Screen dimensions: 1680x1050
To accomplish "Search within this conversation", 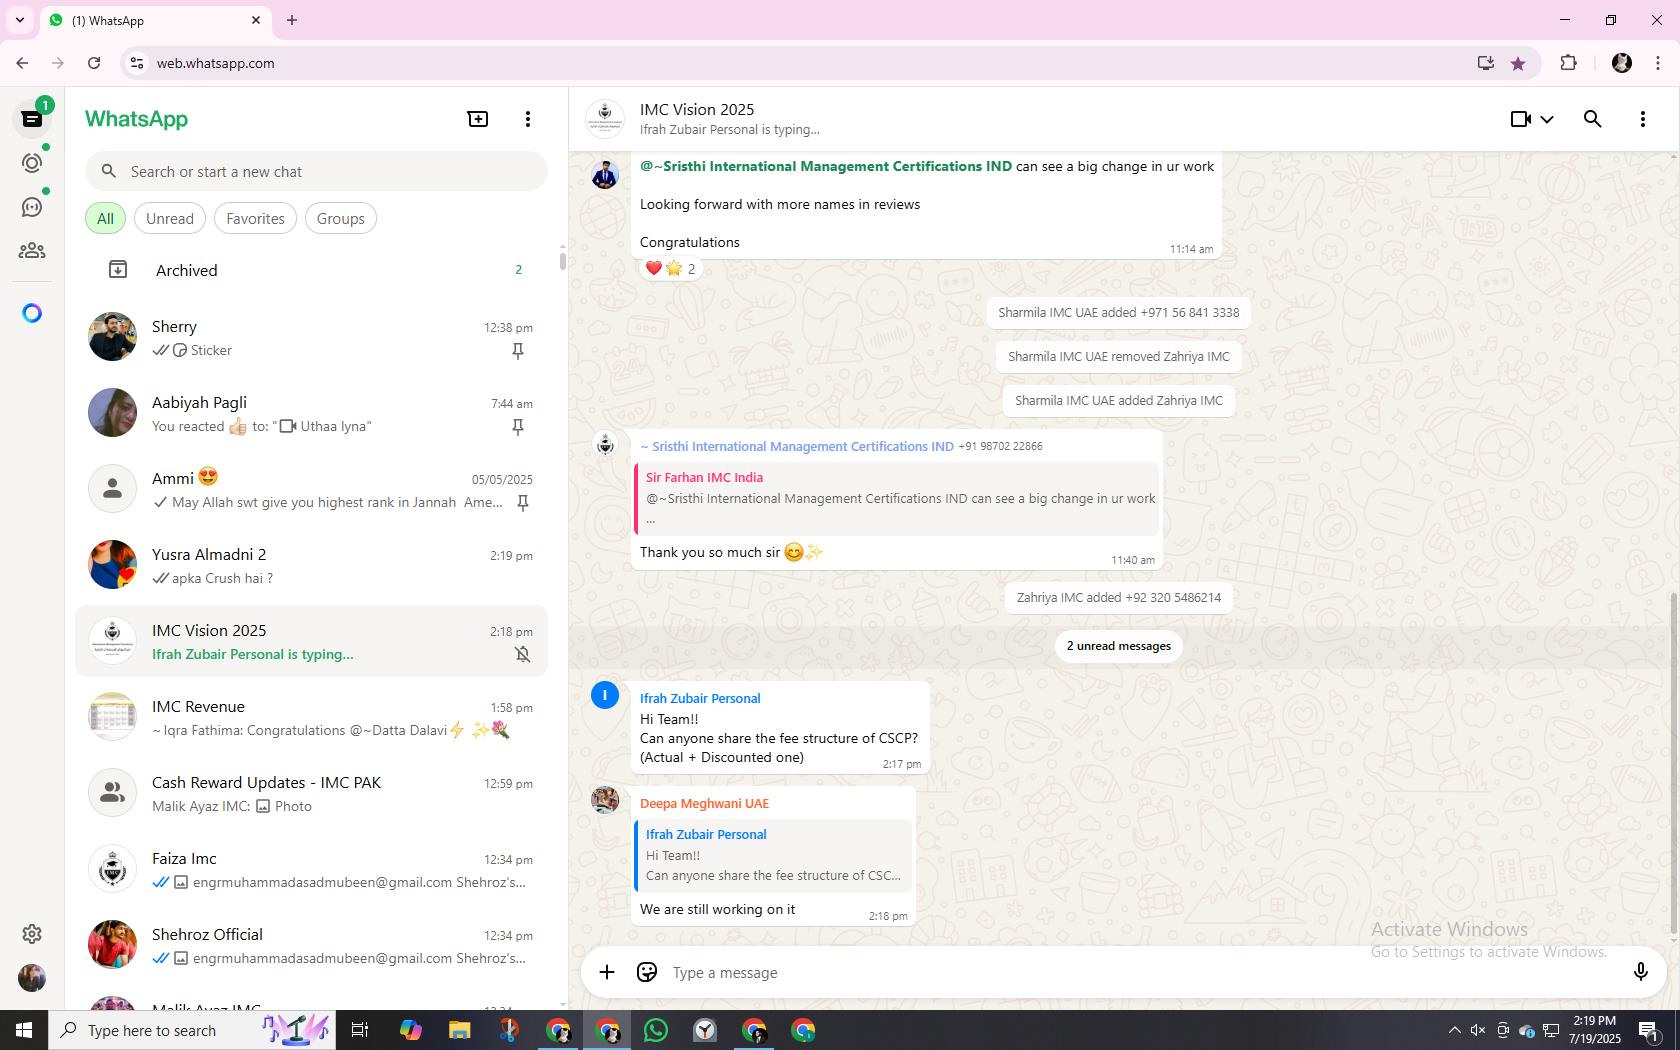I will [x=1593, y=119].
